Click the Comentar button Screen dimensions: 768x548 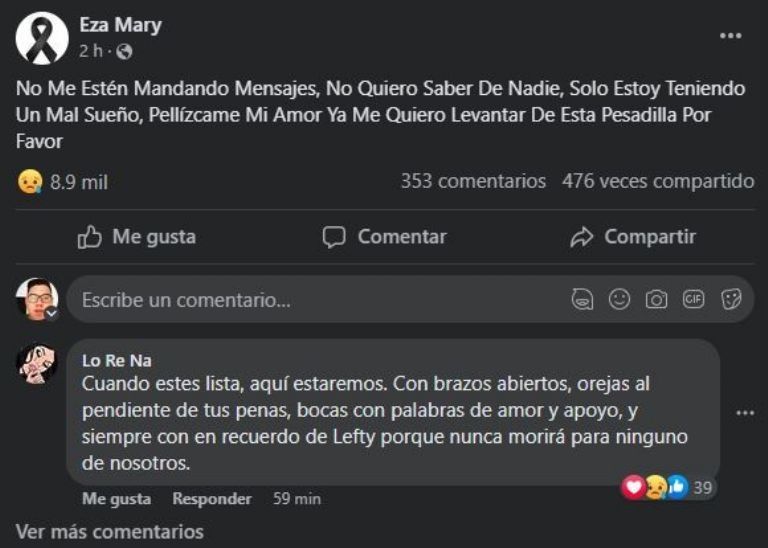pos(384,237)
